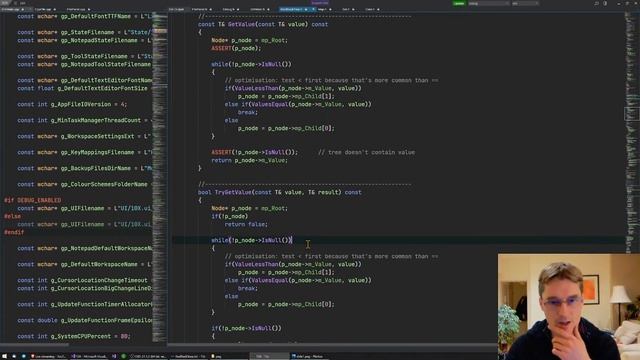Open the platform dropdown beside the Debug dropdown

click(524, 3)
